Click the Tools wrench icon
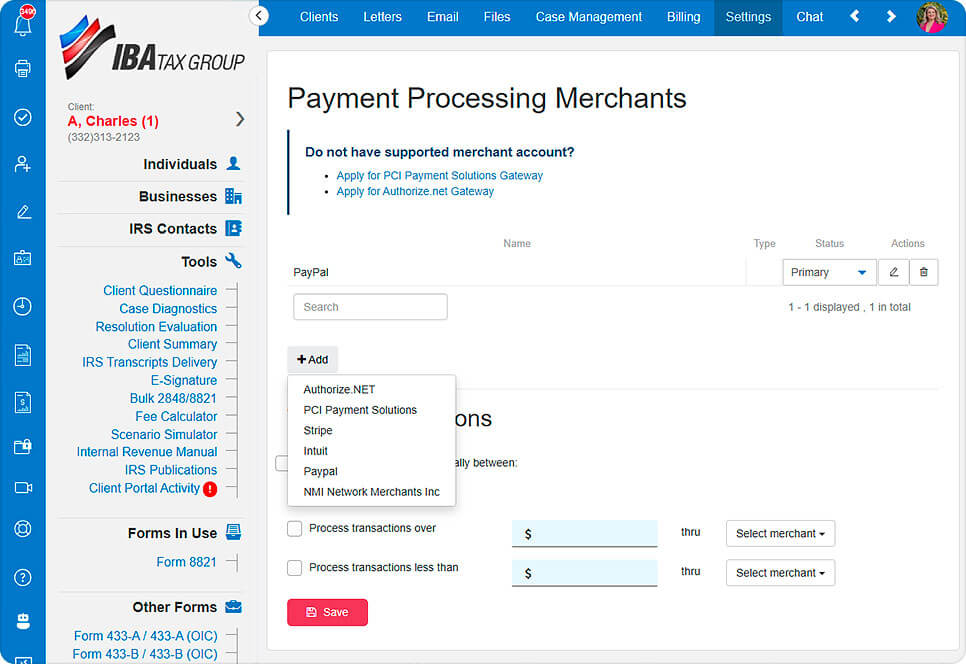 233,261
